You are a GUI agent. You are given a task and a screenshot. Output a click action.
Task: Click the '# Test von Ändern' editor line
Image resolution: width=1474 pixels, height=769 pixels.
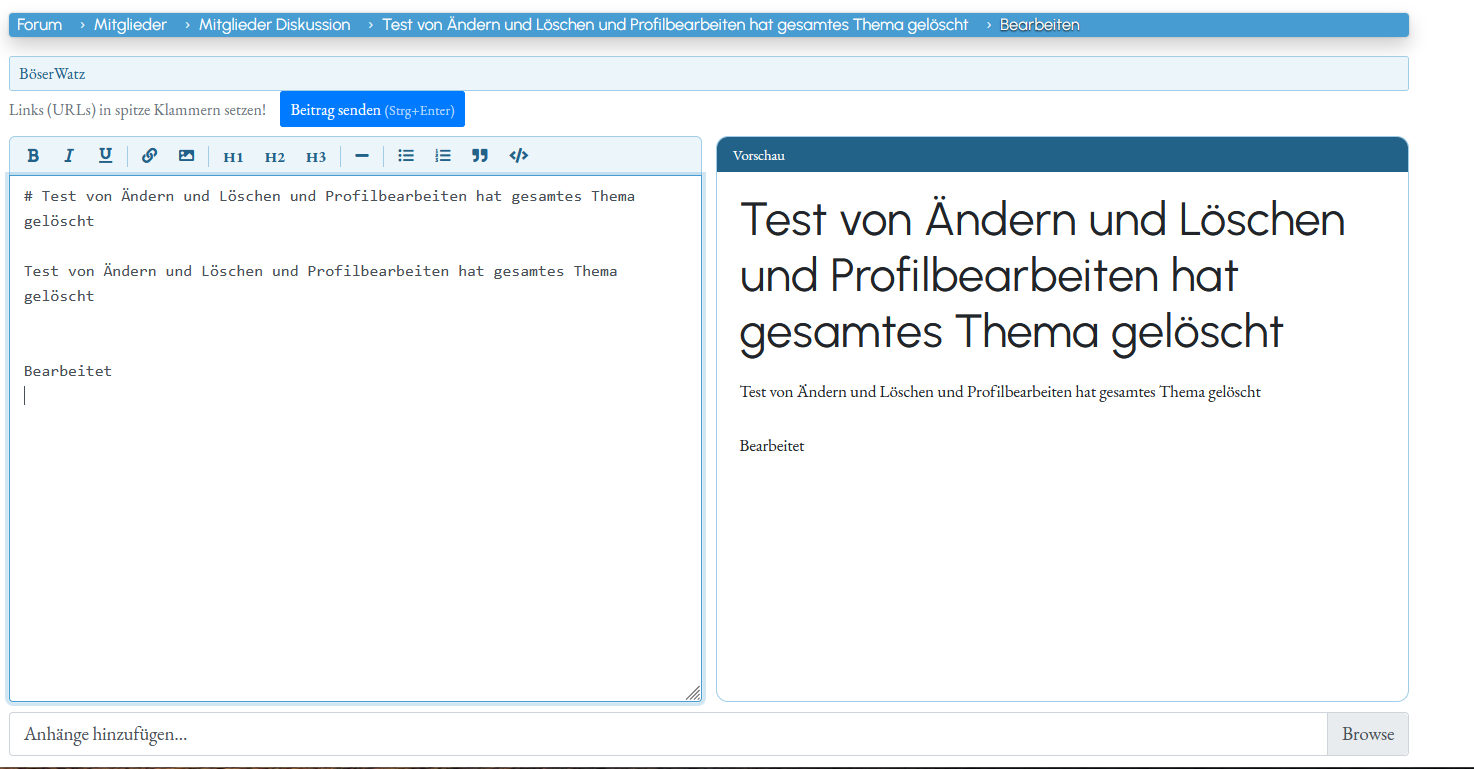point(329,208)
